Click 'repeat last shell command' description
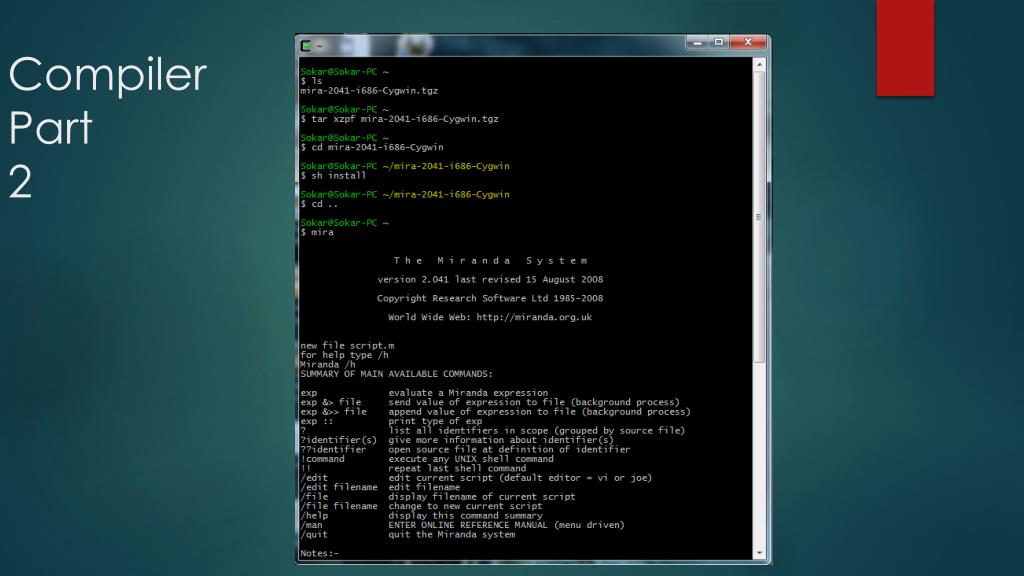Screen dimensions: 1024x576 [457, 468]
